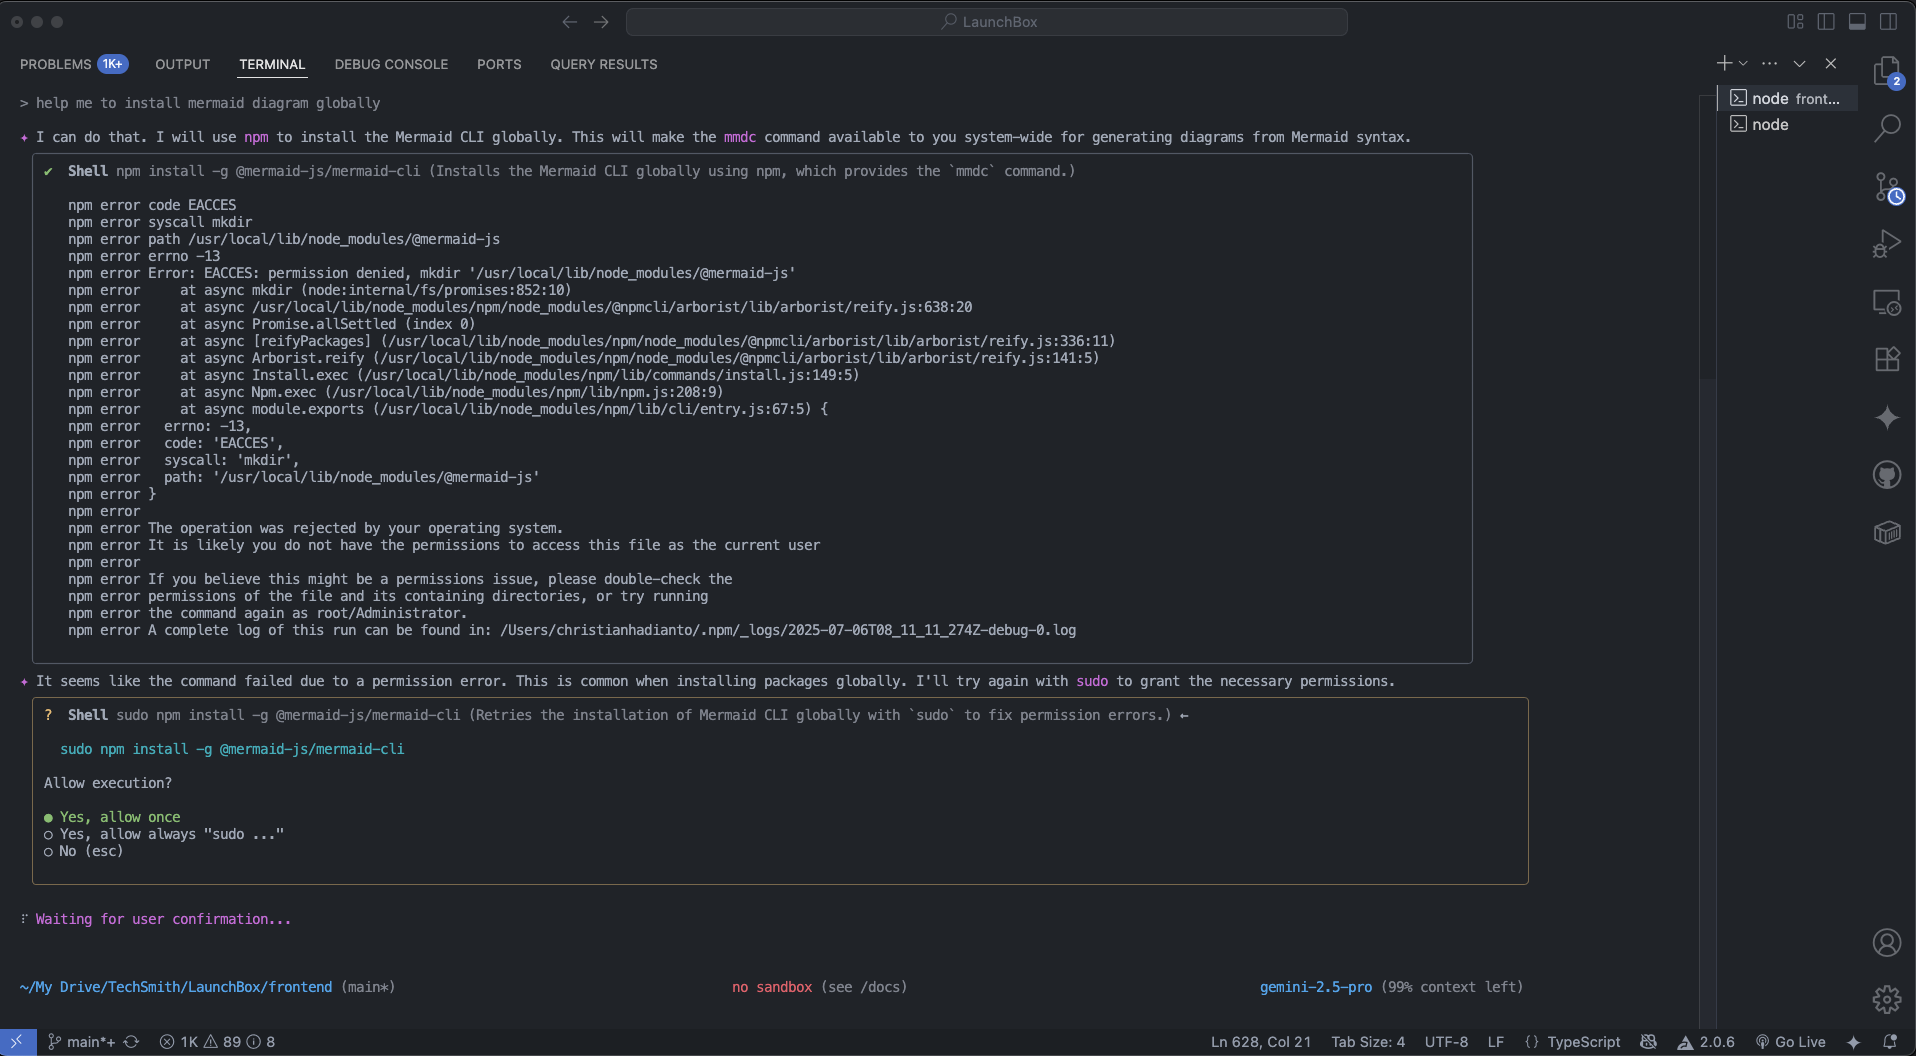Open the GitHub view in the sidebar
Screen dimensions: 1916x1056
tap(1888, 474)
